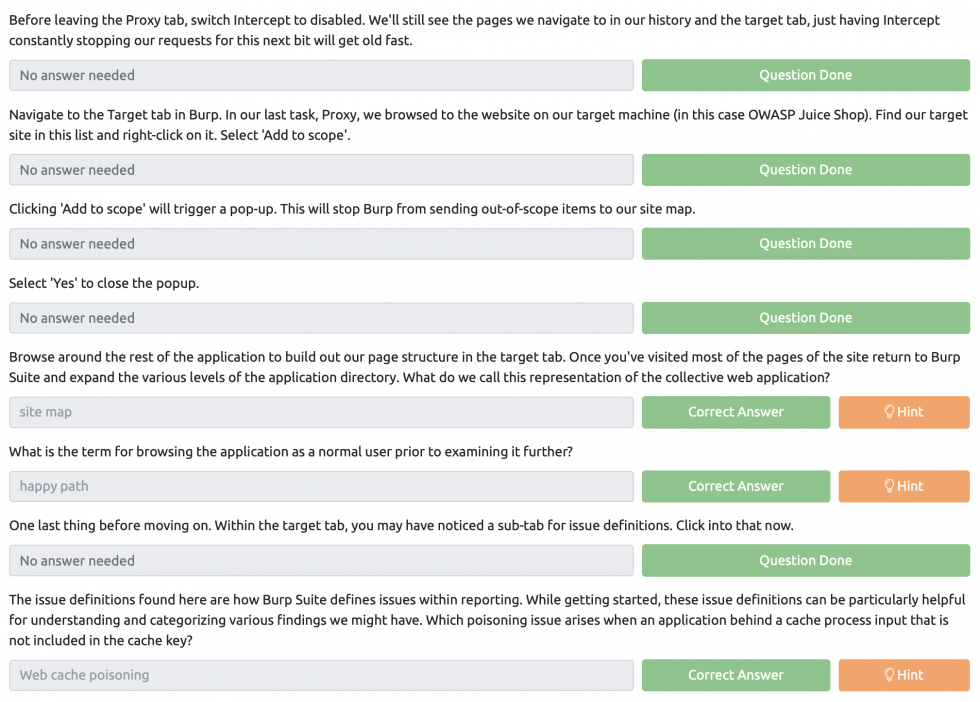Viewport: 980px width, 702px height.
Task: Click Question Done for the pop-up trigger step
Action: [806, 244]
